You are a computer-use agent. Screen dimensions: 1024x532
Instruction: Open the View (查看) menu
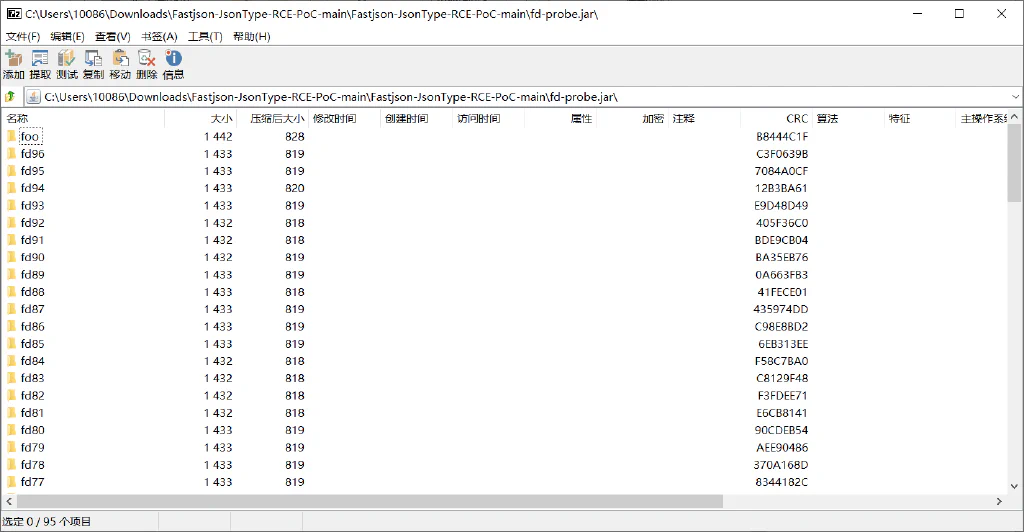112,37
